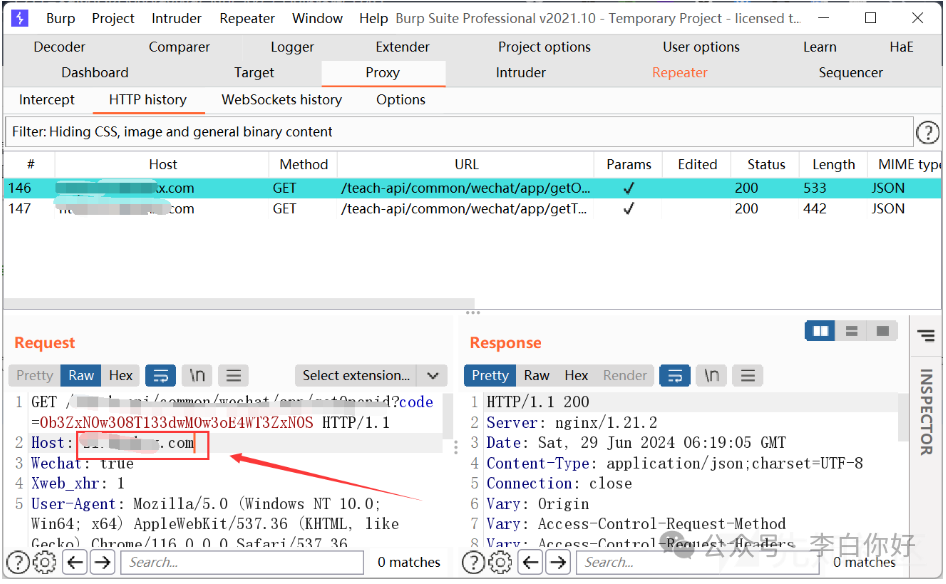Click the Request search input field
The image size is (946, 584).
click(240, 562)
